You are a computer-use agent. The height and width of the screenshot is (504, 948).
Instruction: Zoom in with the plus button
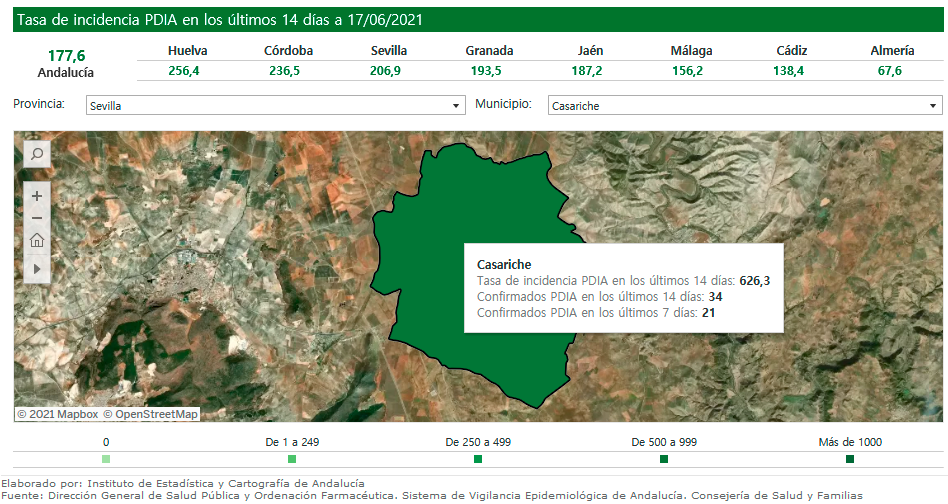(x=37, y=197)
